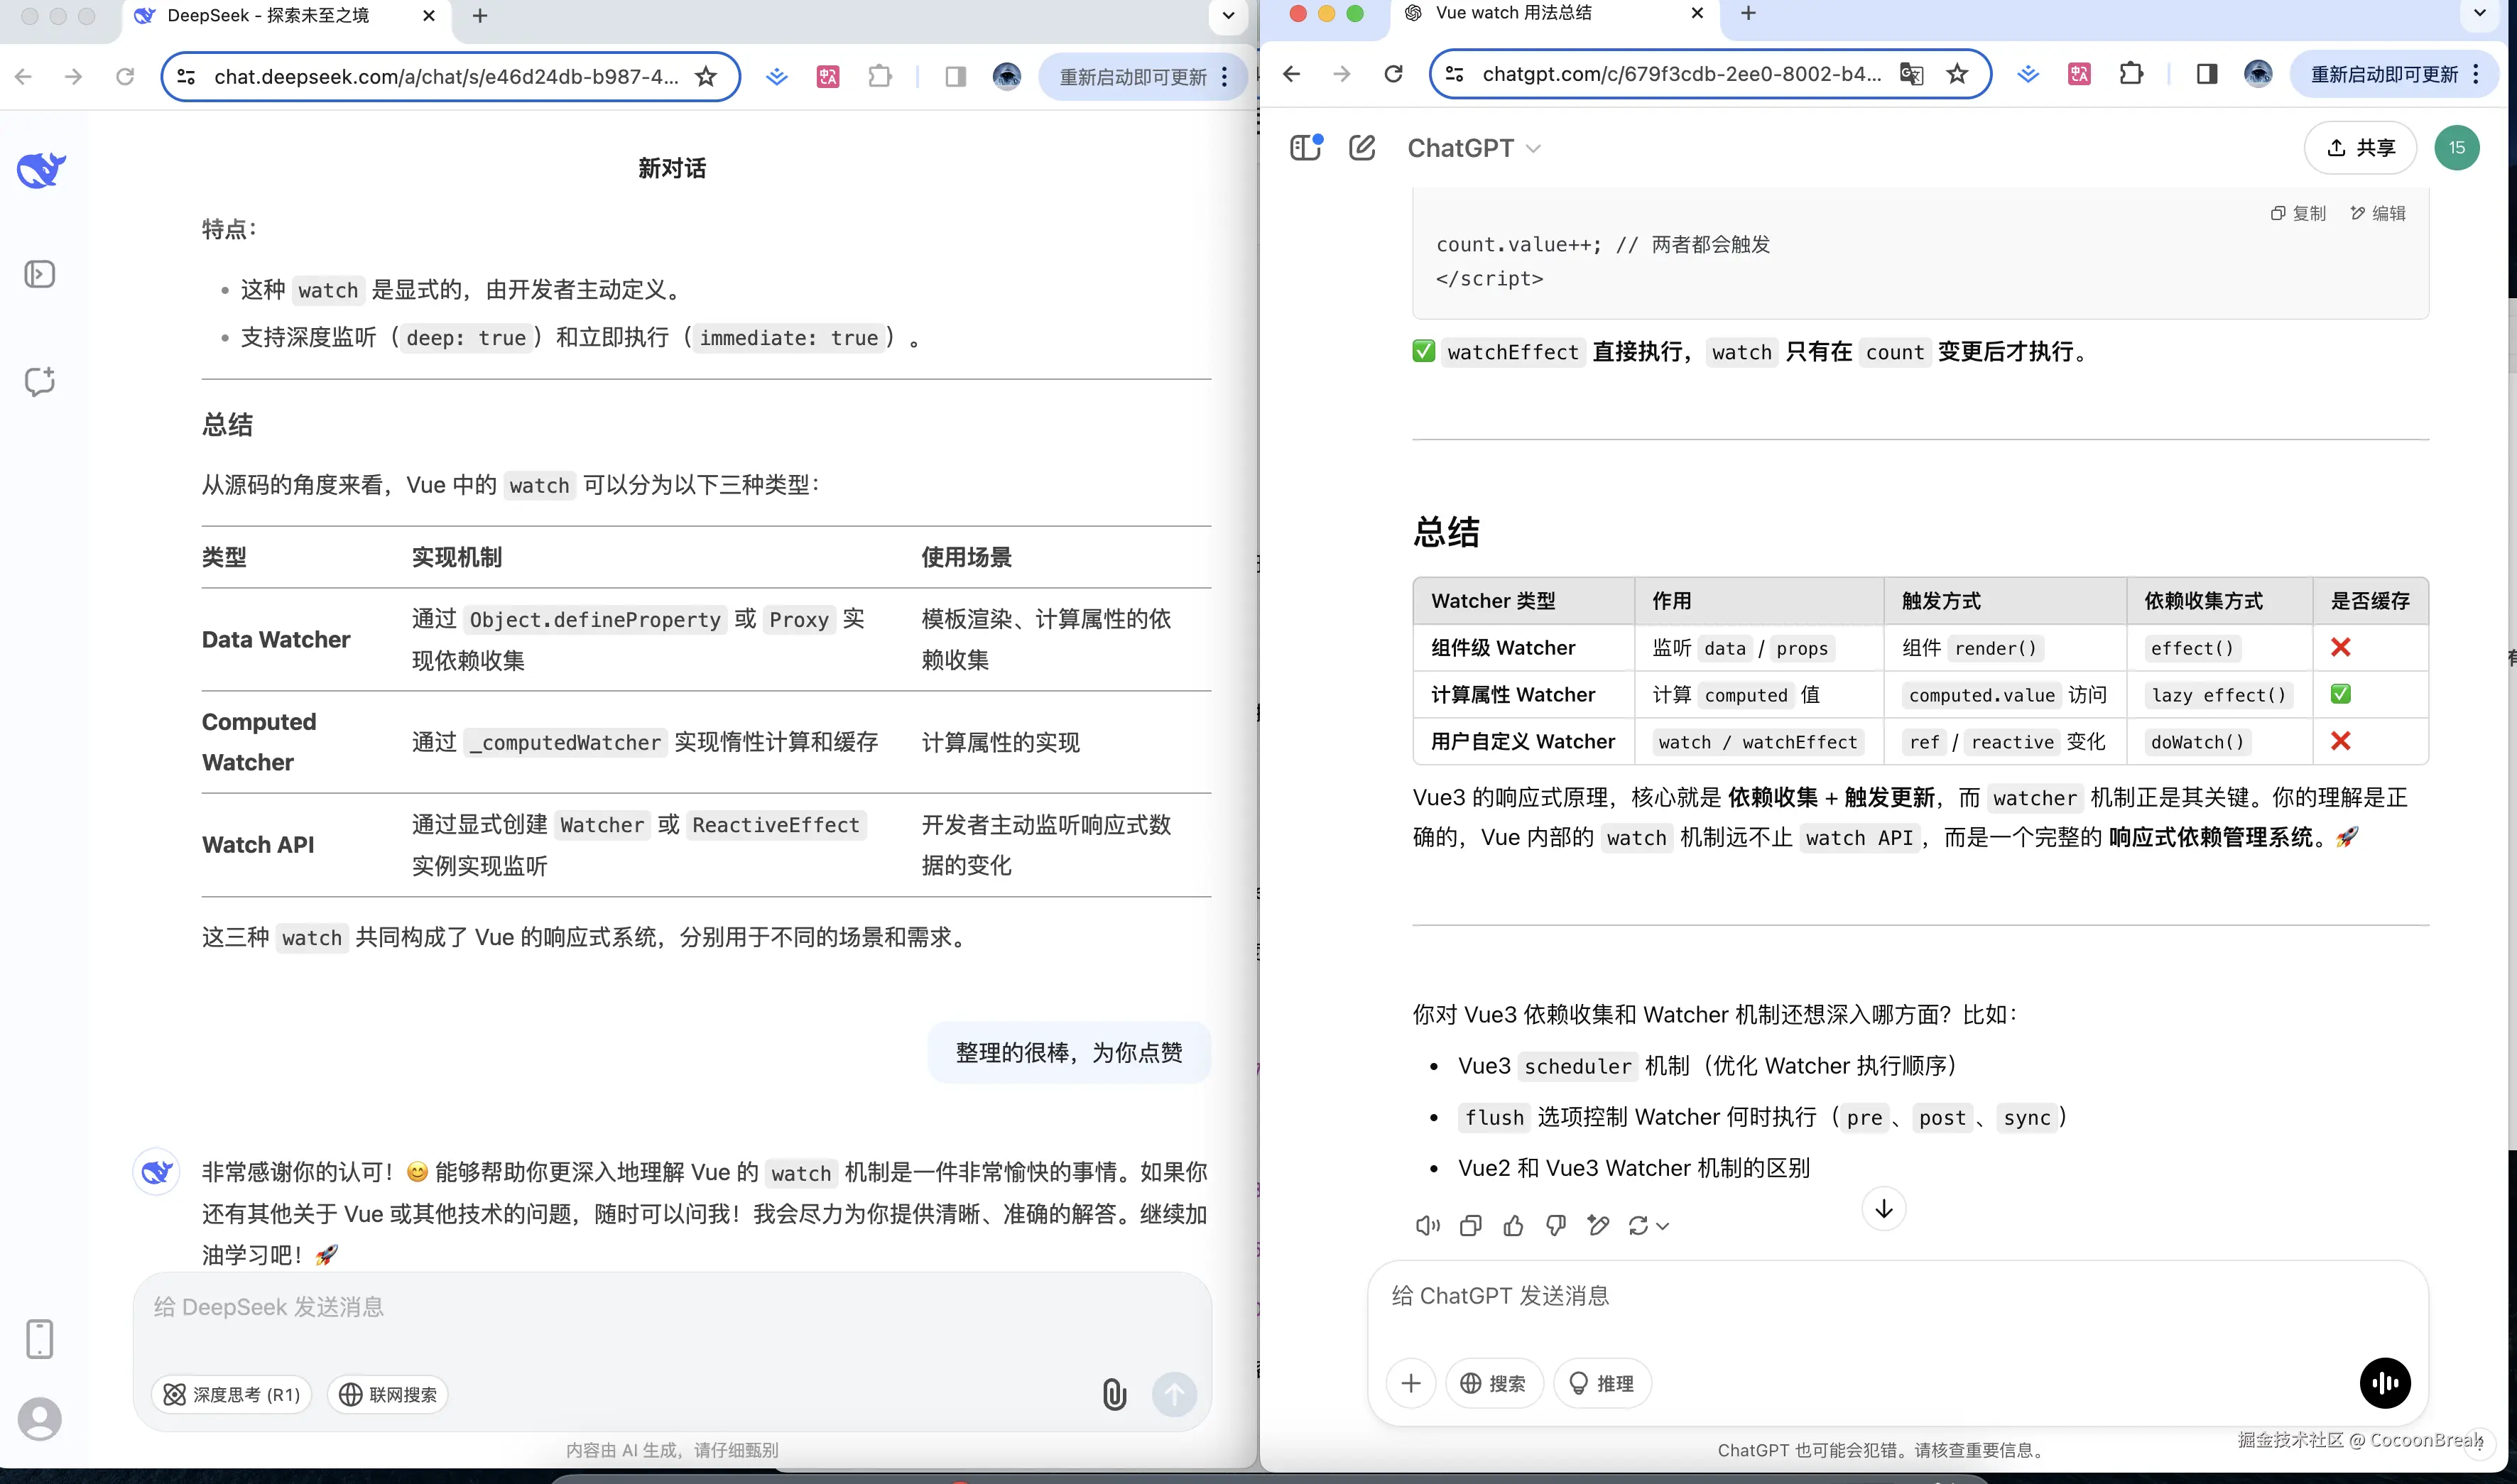
Task: Open the regenerate response dropdown arrow
Action: 1663,1226
